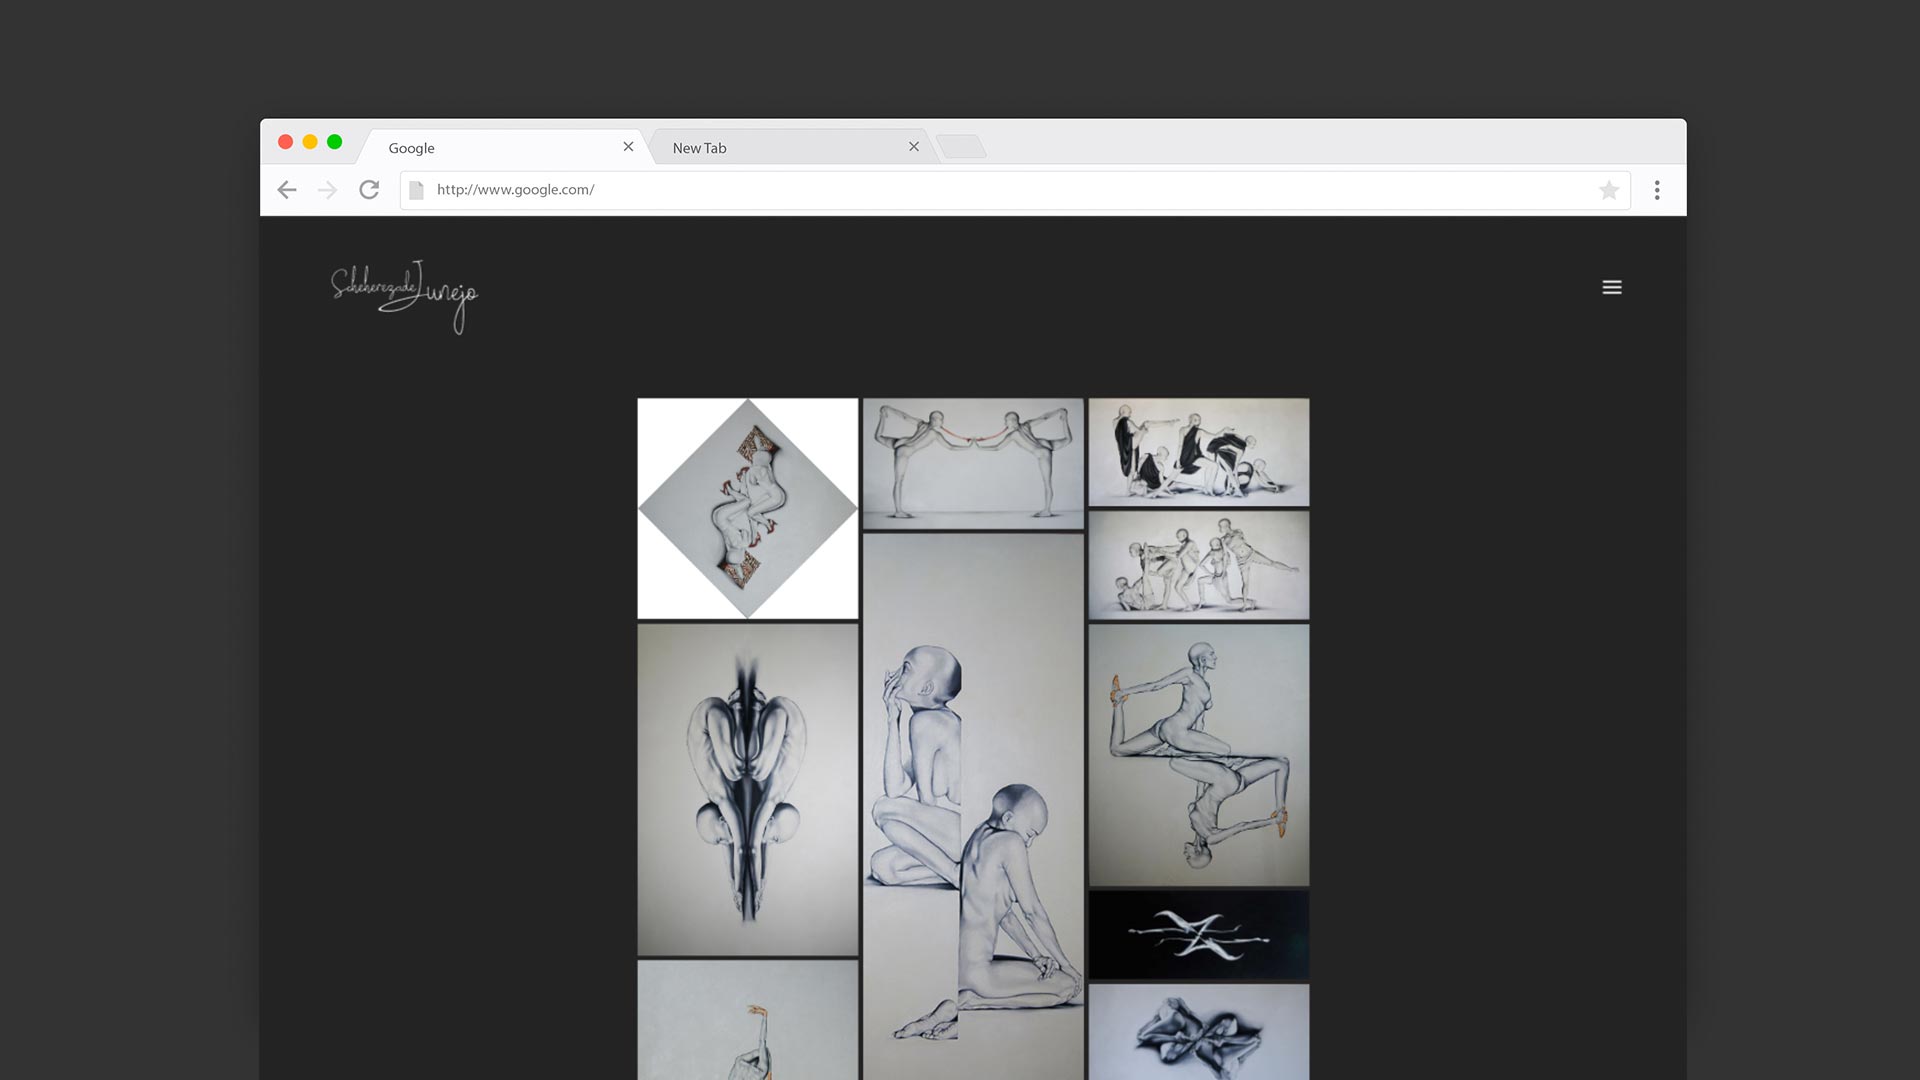Open the diamond-shaped painting thumbnail
Image resolution: width=1920 pixels, height=1080 pixels.
(x=748, y=508)
